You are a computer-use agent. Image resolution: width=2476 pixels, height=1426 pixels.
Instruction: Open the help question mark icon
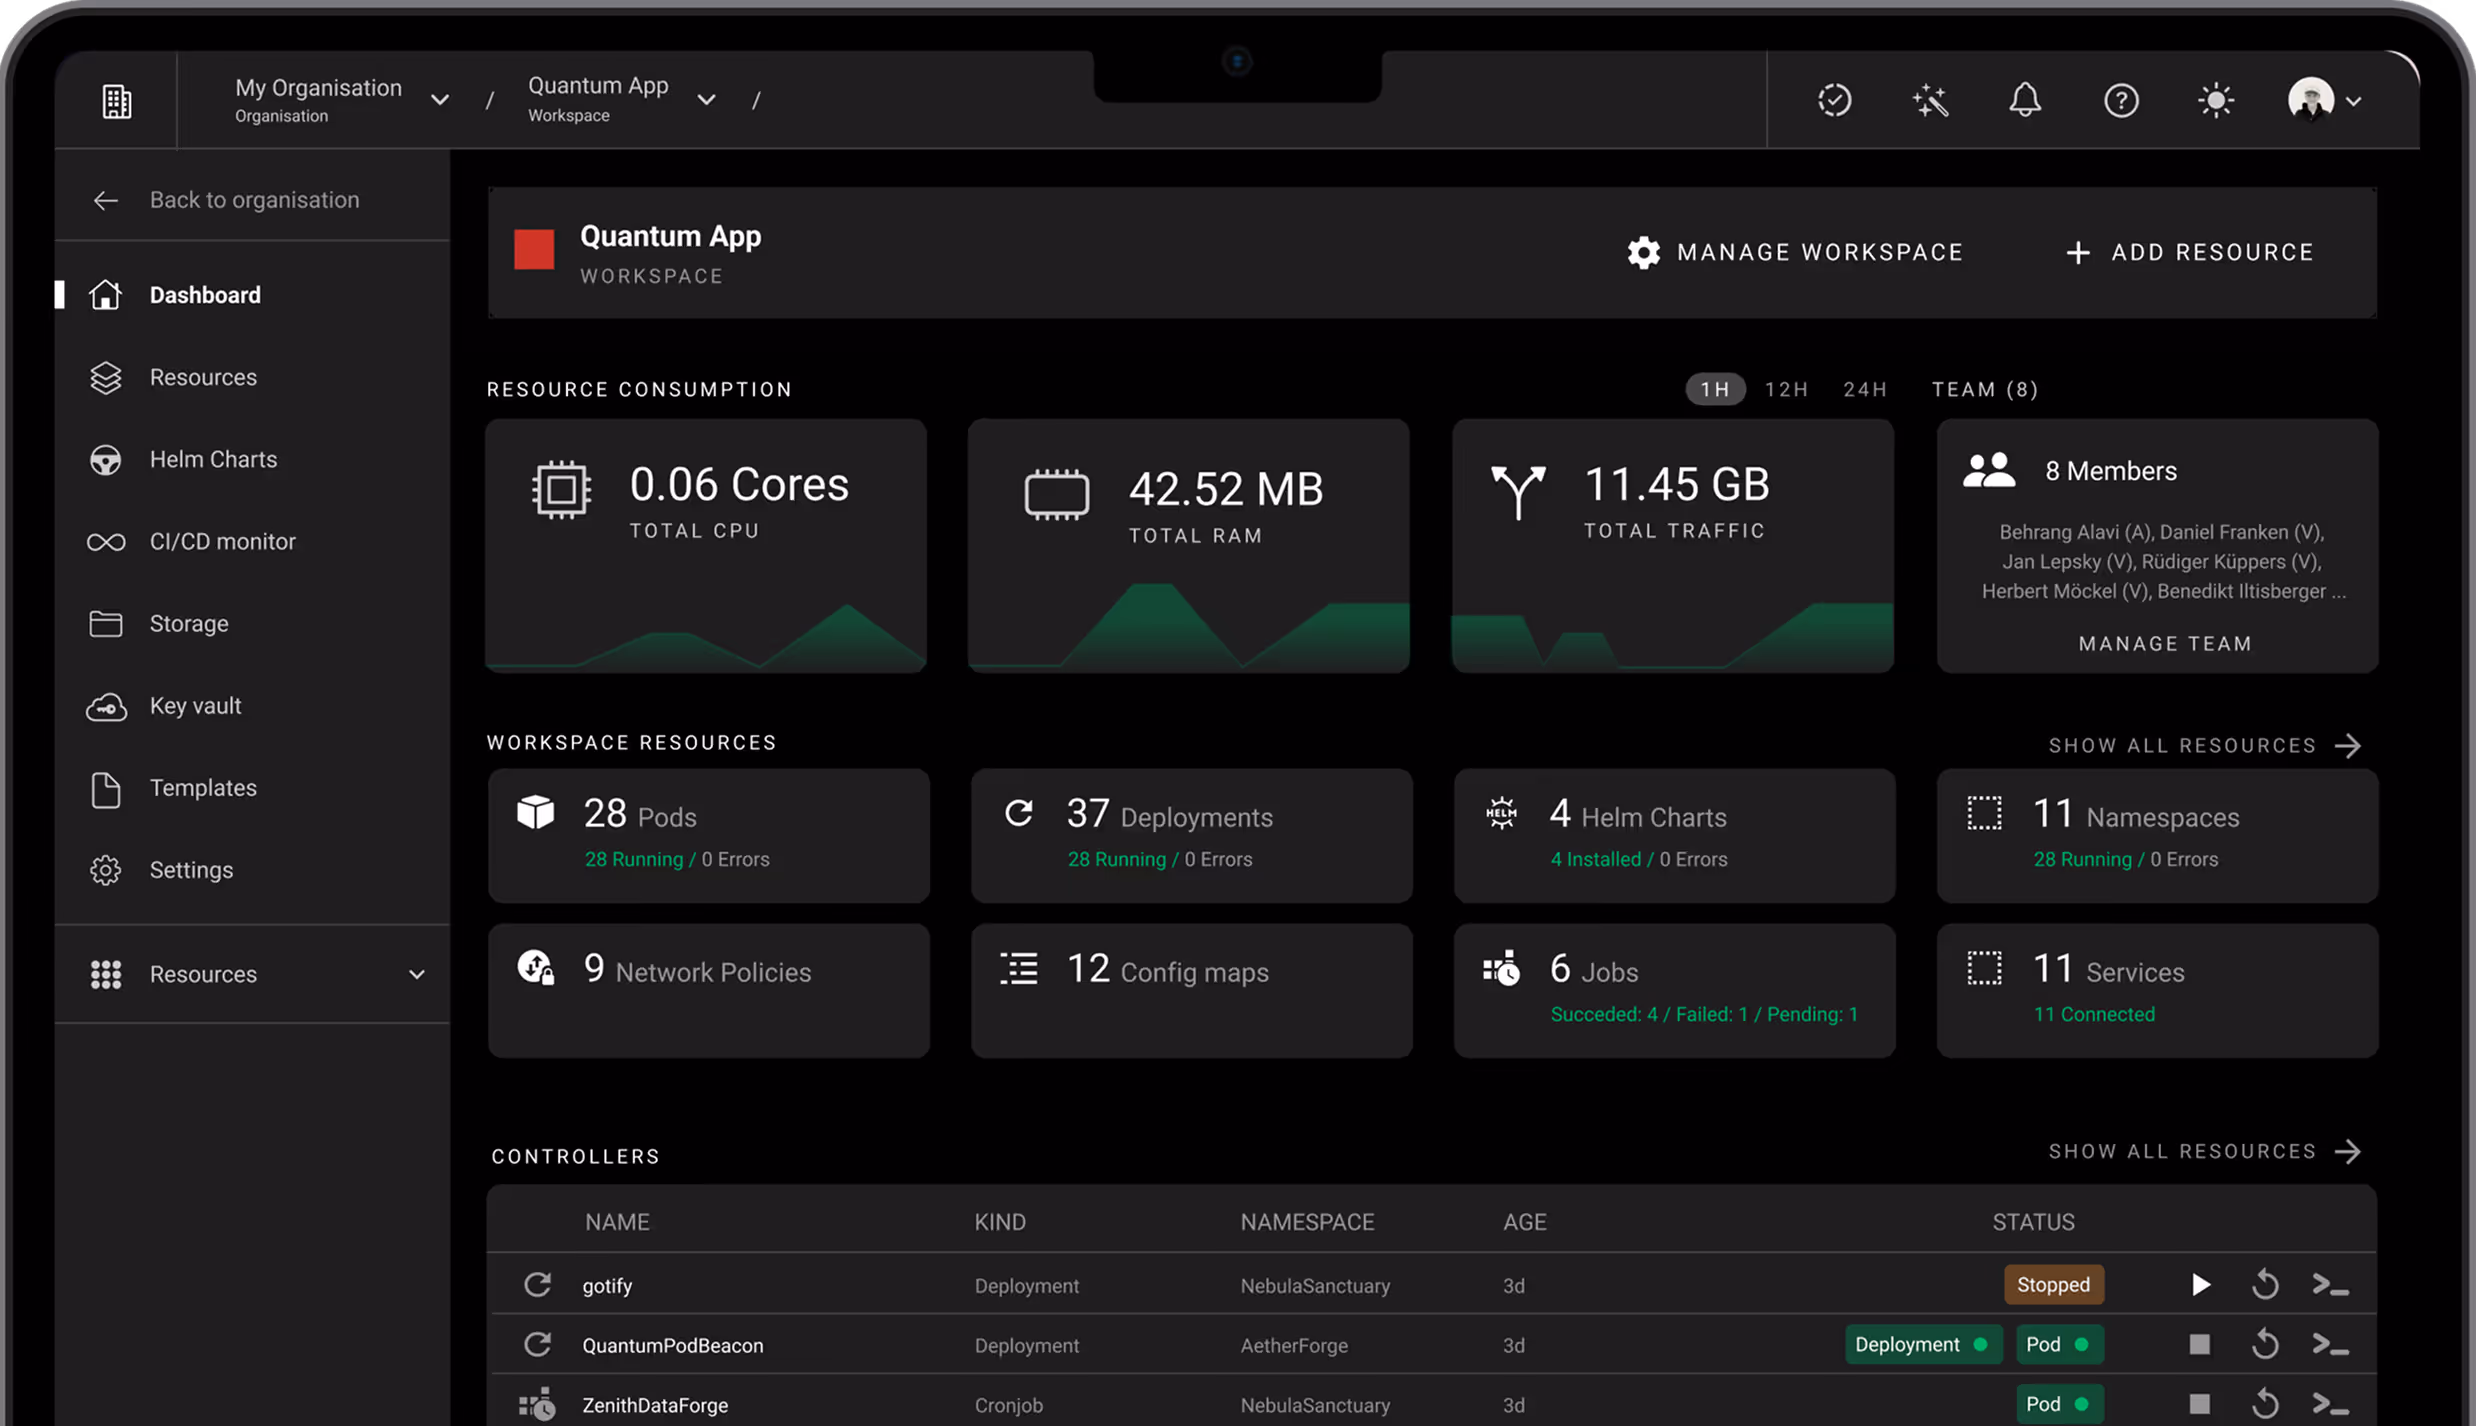tap(2120, 100)
